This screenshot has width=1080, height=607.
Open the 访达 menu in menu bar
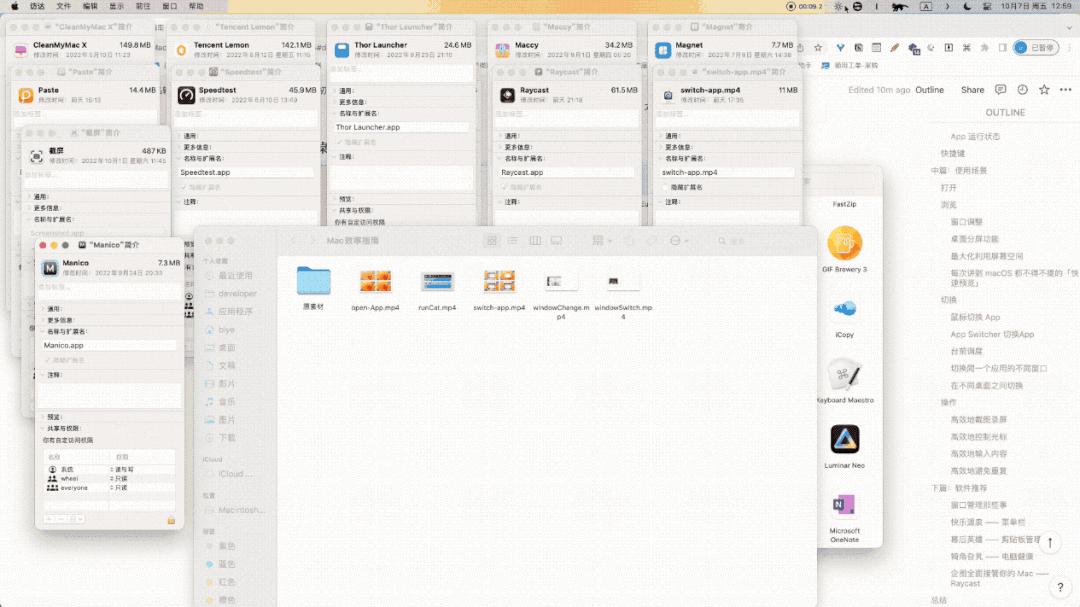pyautogui.click(x=37, y=6)
